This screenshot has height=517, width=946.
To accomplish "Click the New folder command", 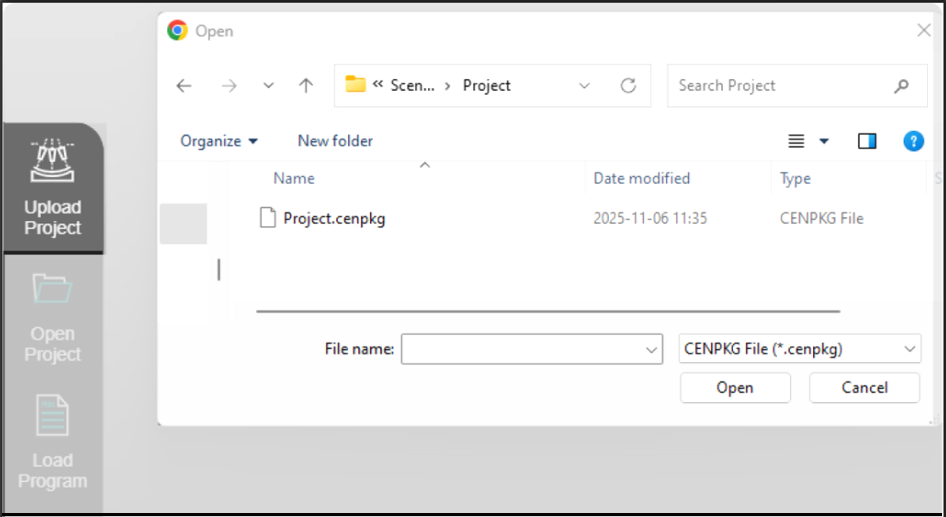I will click(x=335, y=141).
